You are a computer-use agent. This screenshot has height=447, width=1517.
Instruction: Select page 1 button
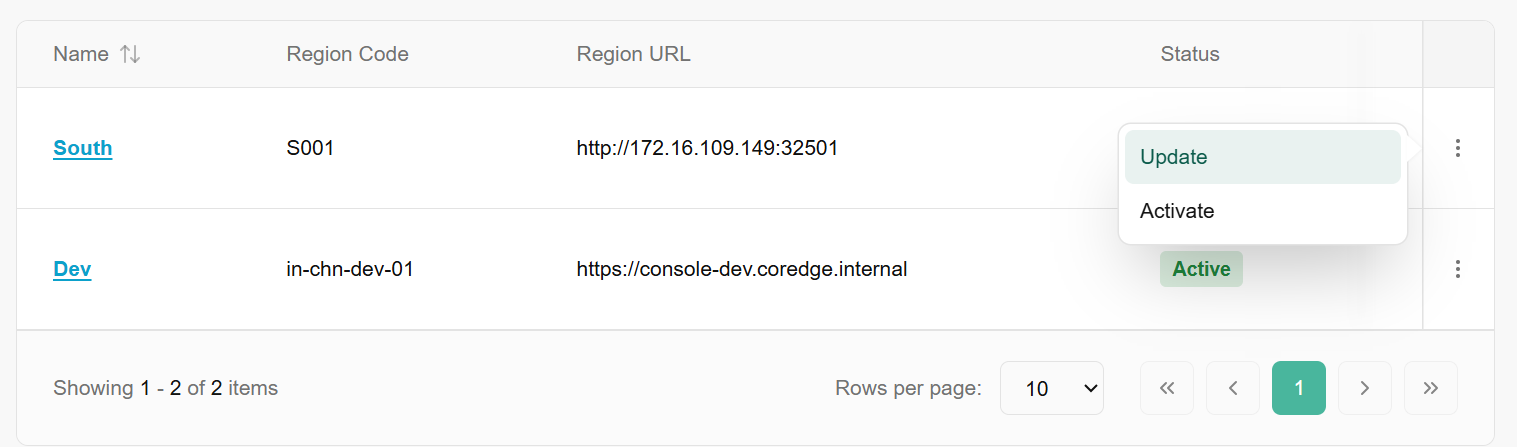coord(1299,388)
